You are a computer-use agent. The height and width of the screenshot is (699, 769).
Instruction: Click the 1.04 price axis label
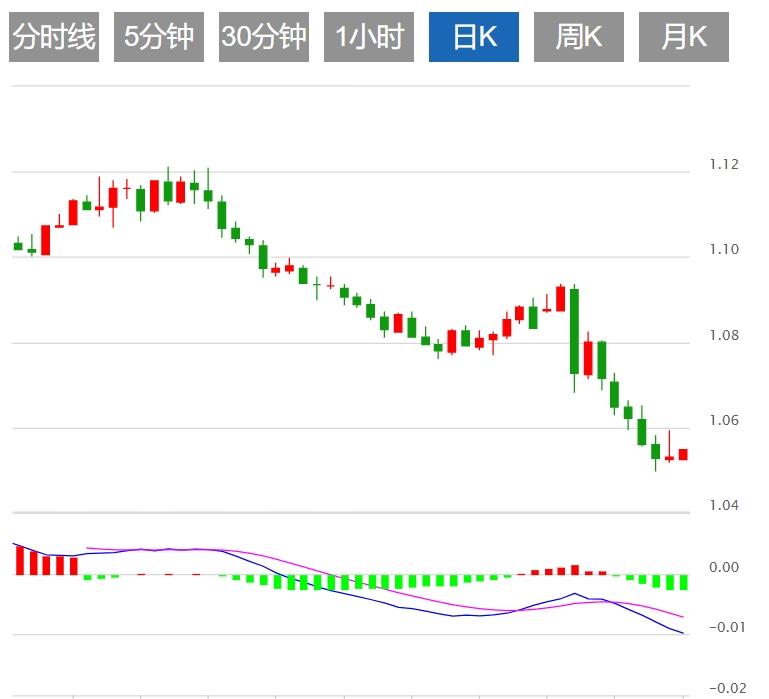(723, 506)
